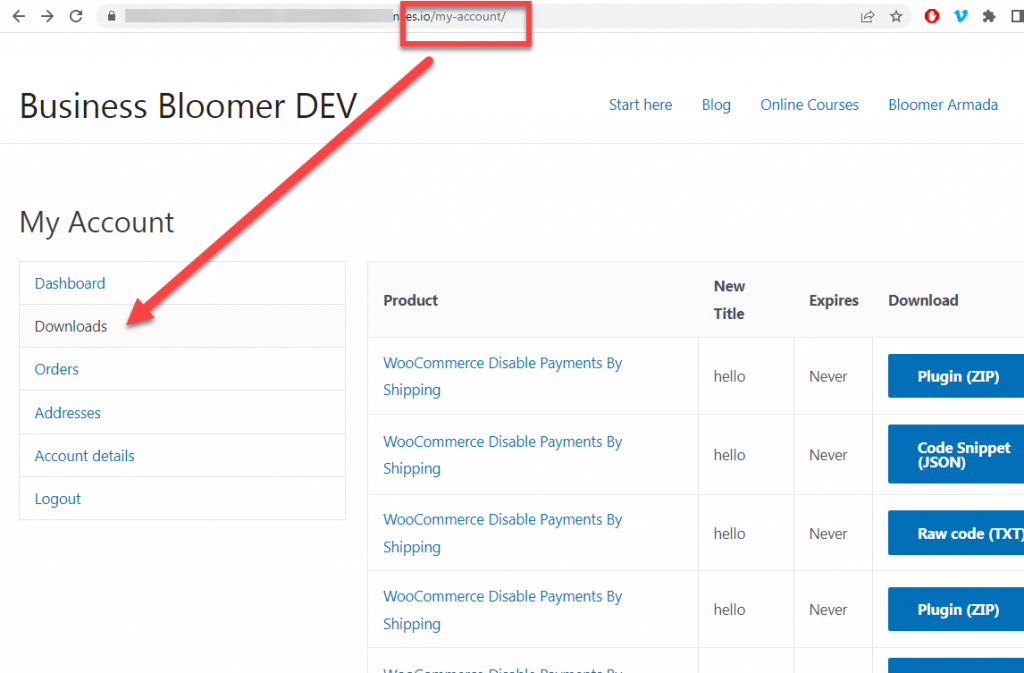Viewport: 1024px width, 673px height.
Task: Open the blue Vimeo extension icon
Action: [x=960, y=16]
